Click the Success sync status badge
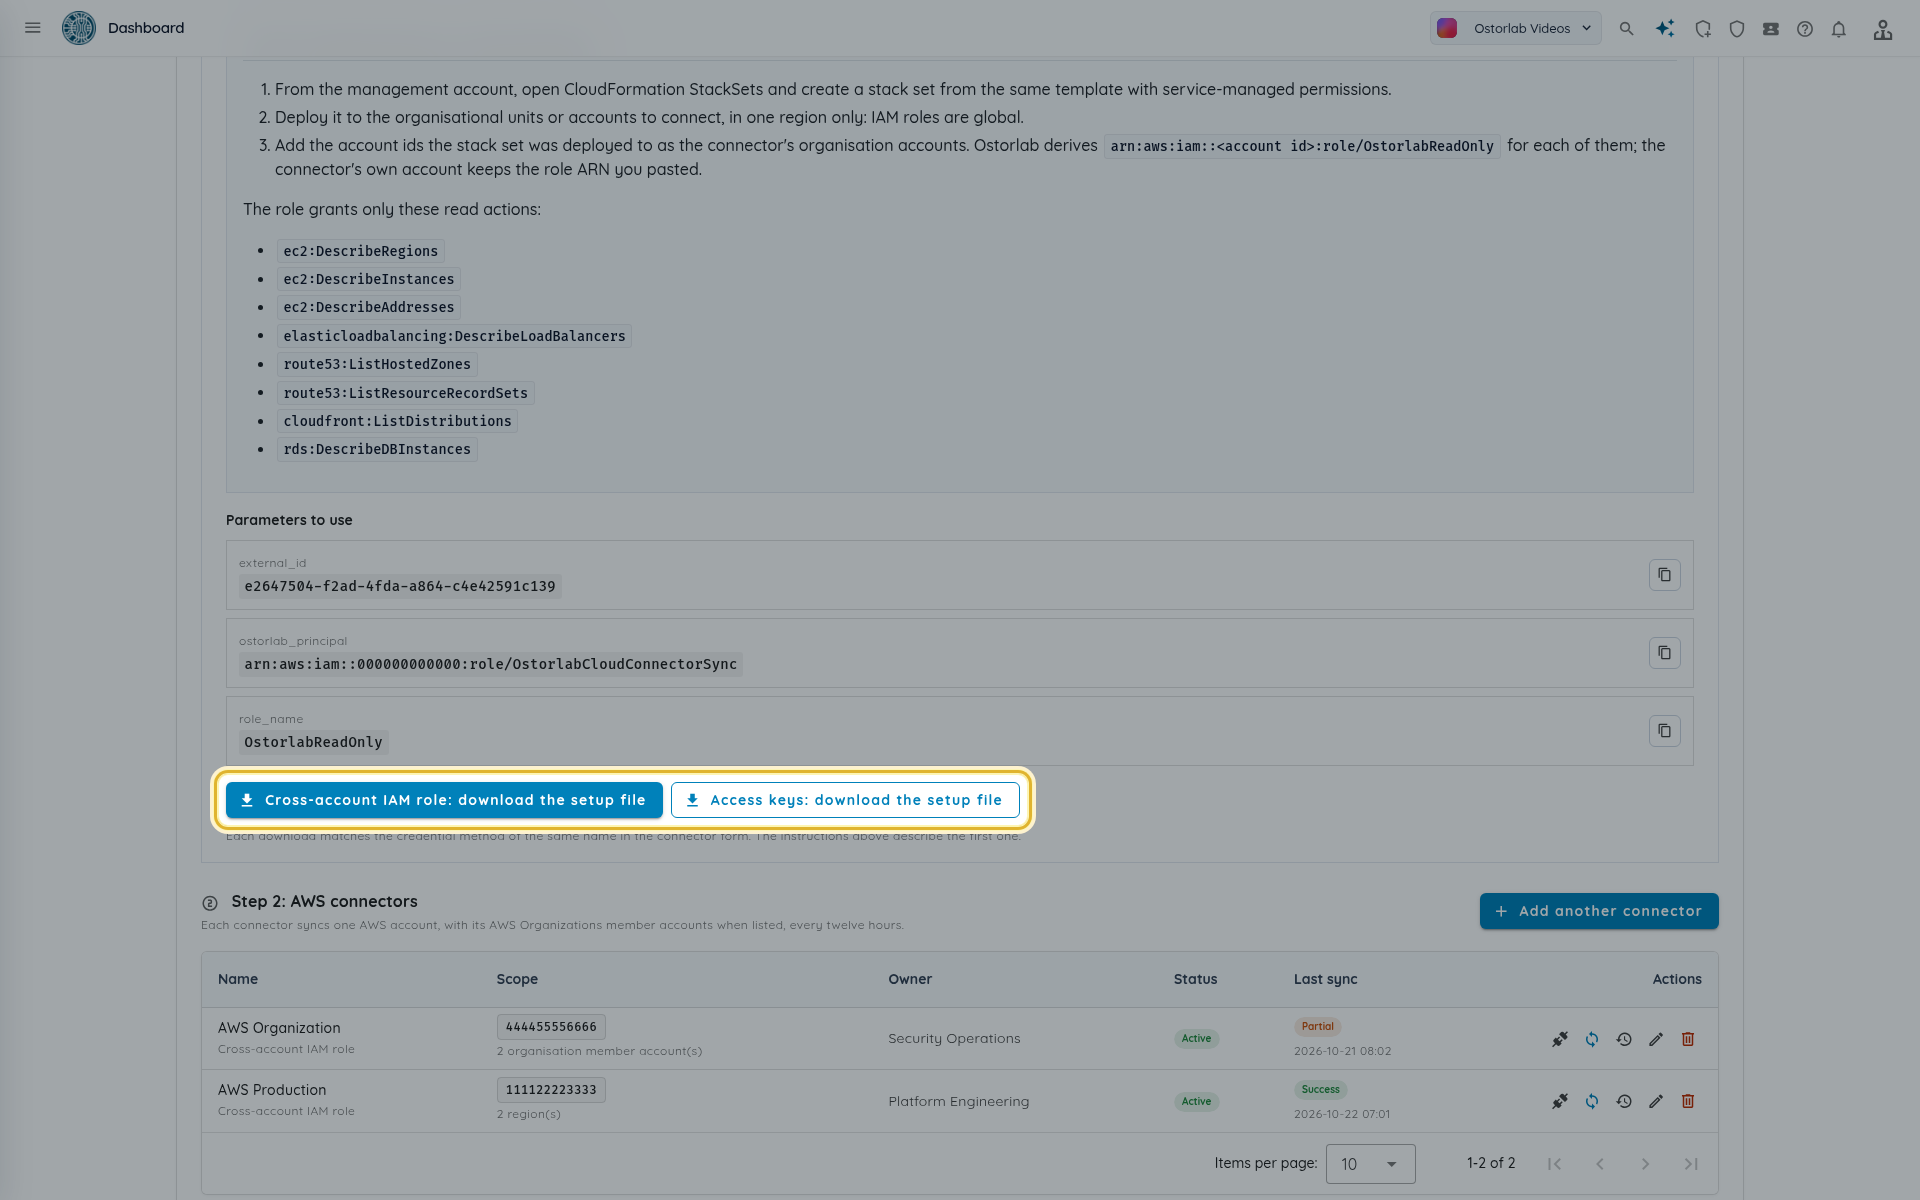 click(1321, 1090)
